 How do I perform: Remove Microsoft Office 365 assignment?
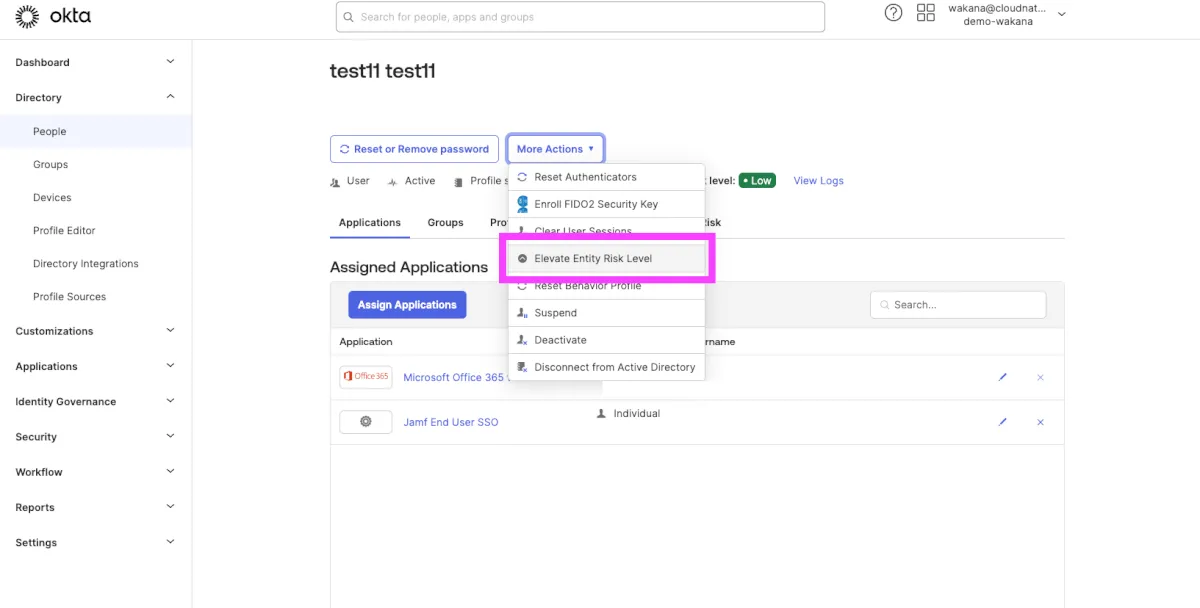coord(1040,377)
